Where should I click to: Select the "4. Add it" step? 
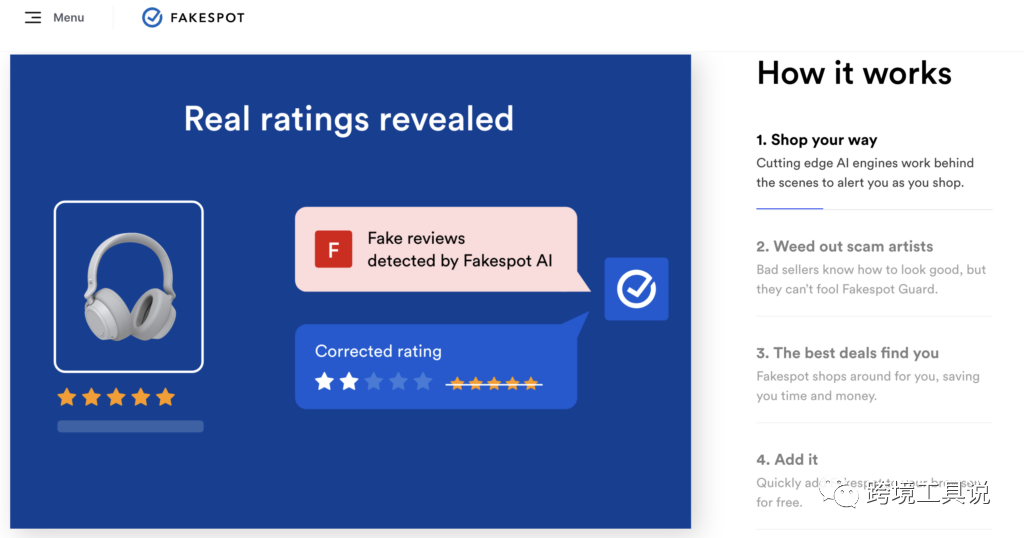pos(787,459)
